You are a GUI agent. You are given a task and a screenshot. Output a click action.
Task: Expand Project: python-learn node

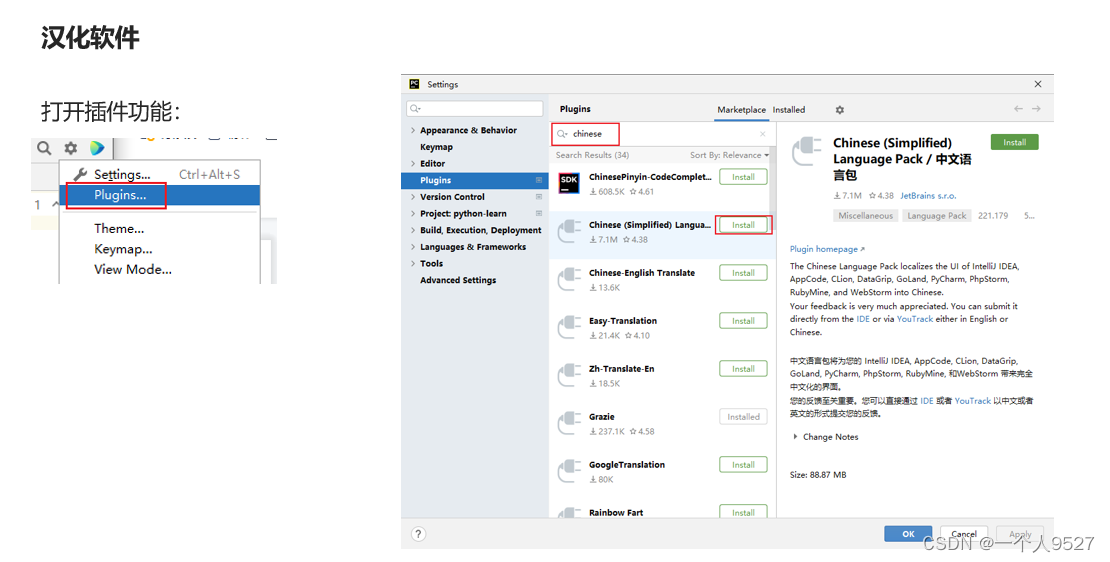point(413,214)
